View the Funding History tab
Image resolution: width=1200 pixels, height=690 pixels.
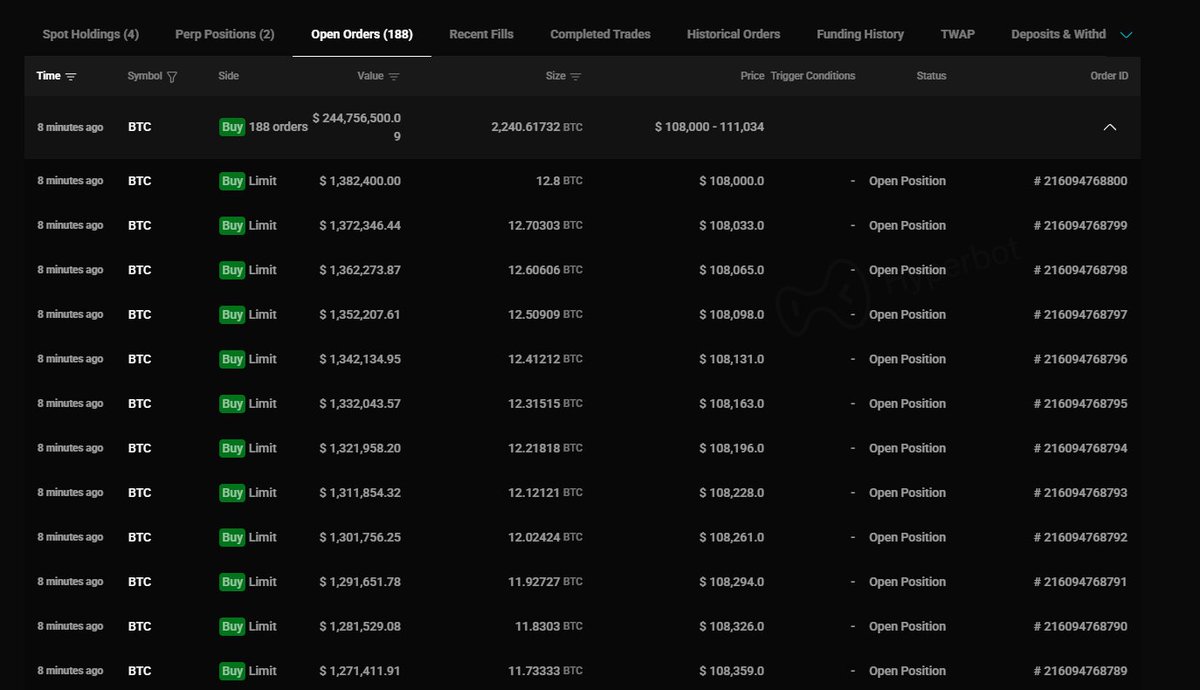pyautogui.click(x=860, y=34)
